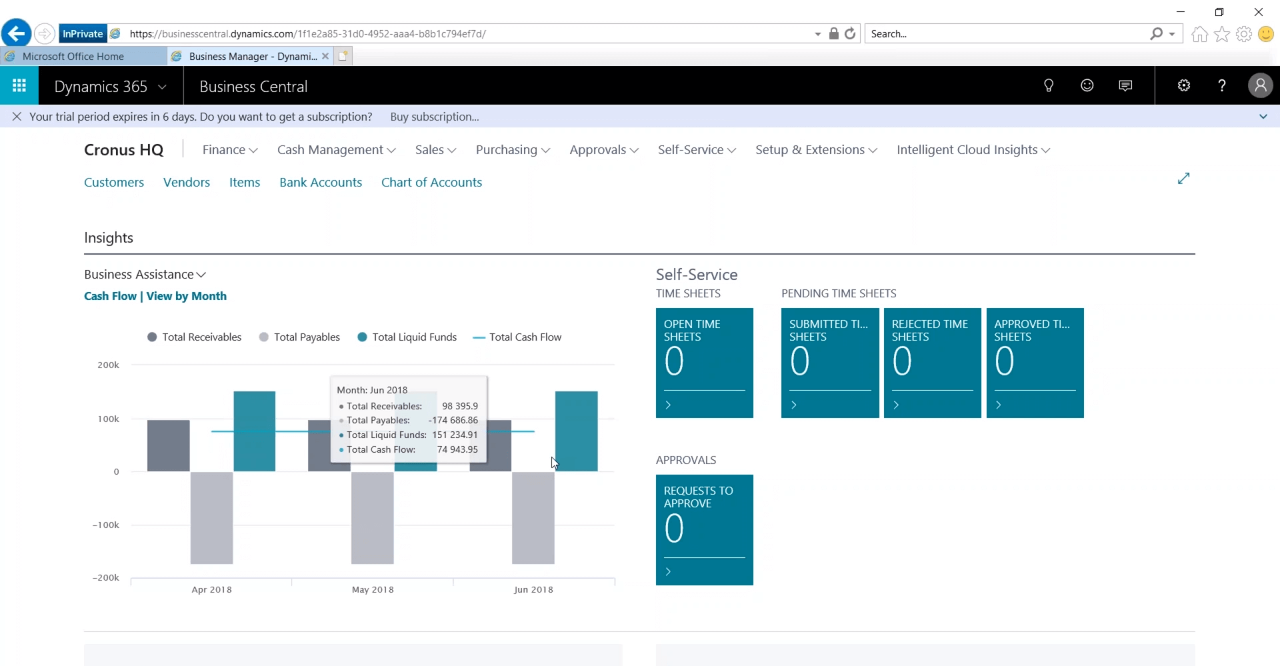Click the Buy subscription link
Viewport: 1280px width, 666px height.
(434, 117)
